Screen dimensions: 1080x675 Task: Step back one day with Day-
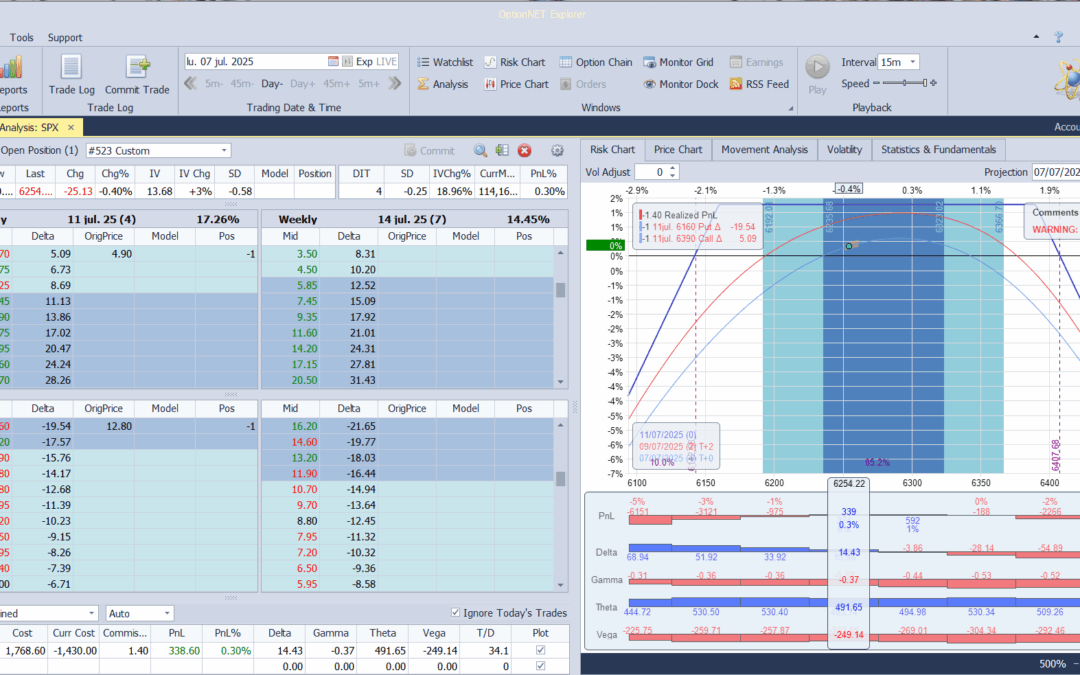pos(271,83)
